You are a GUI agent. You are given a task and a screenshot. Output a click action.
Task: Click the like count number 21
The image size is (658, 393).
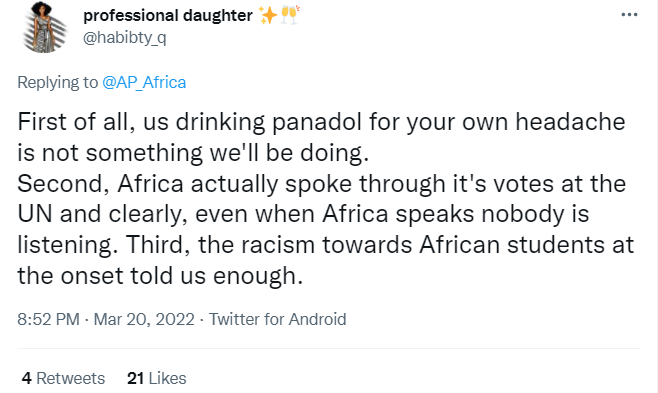pos(136,378)
